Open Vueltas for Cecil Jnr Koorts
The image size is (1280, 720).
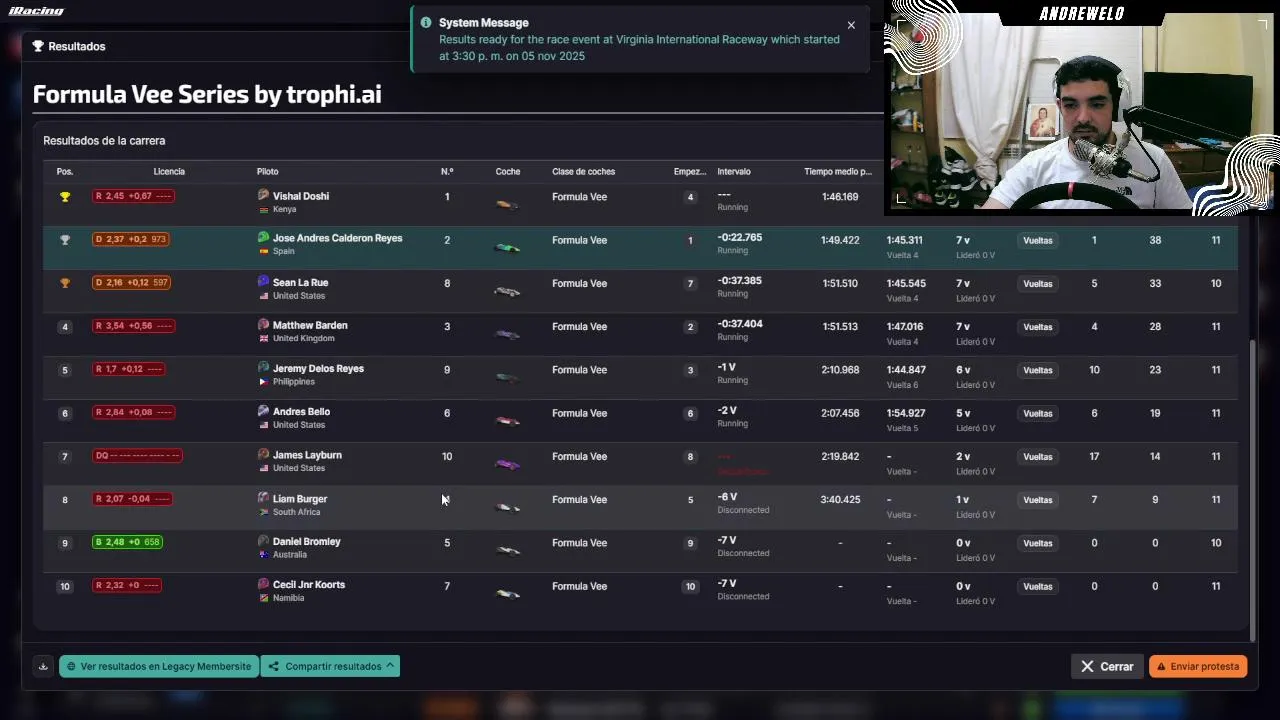[1038, 586]
